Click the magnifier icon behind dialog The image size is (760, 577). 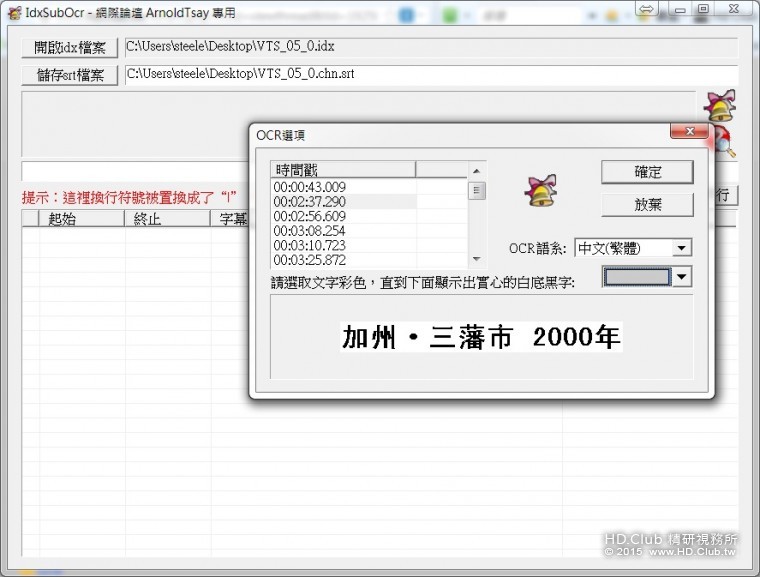click(725, 143)
